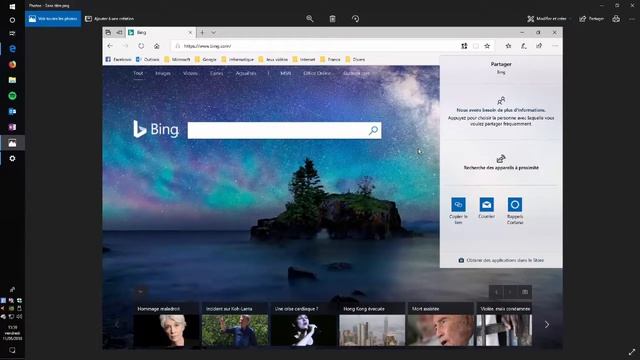Image resolution: width=640 pixels, height=360 pixels.
Task: Open Task View from the taskbar
Action: pos(12,33)
